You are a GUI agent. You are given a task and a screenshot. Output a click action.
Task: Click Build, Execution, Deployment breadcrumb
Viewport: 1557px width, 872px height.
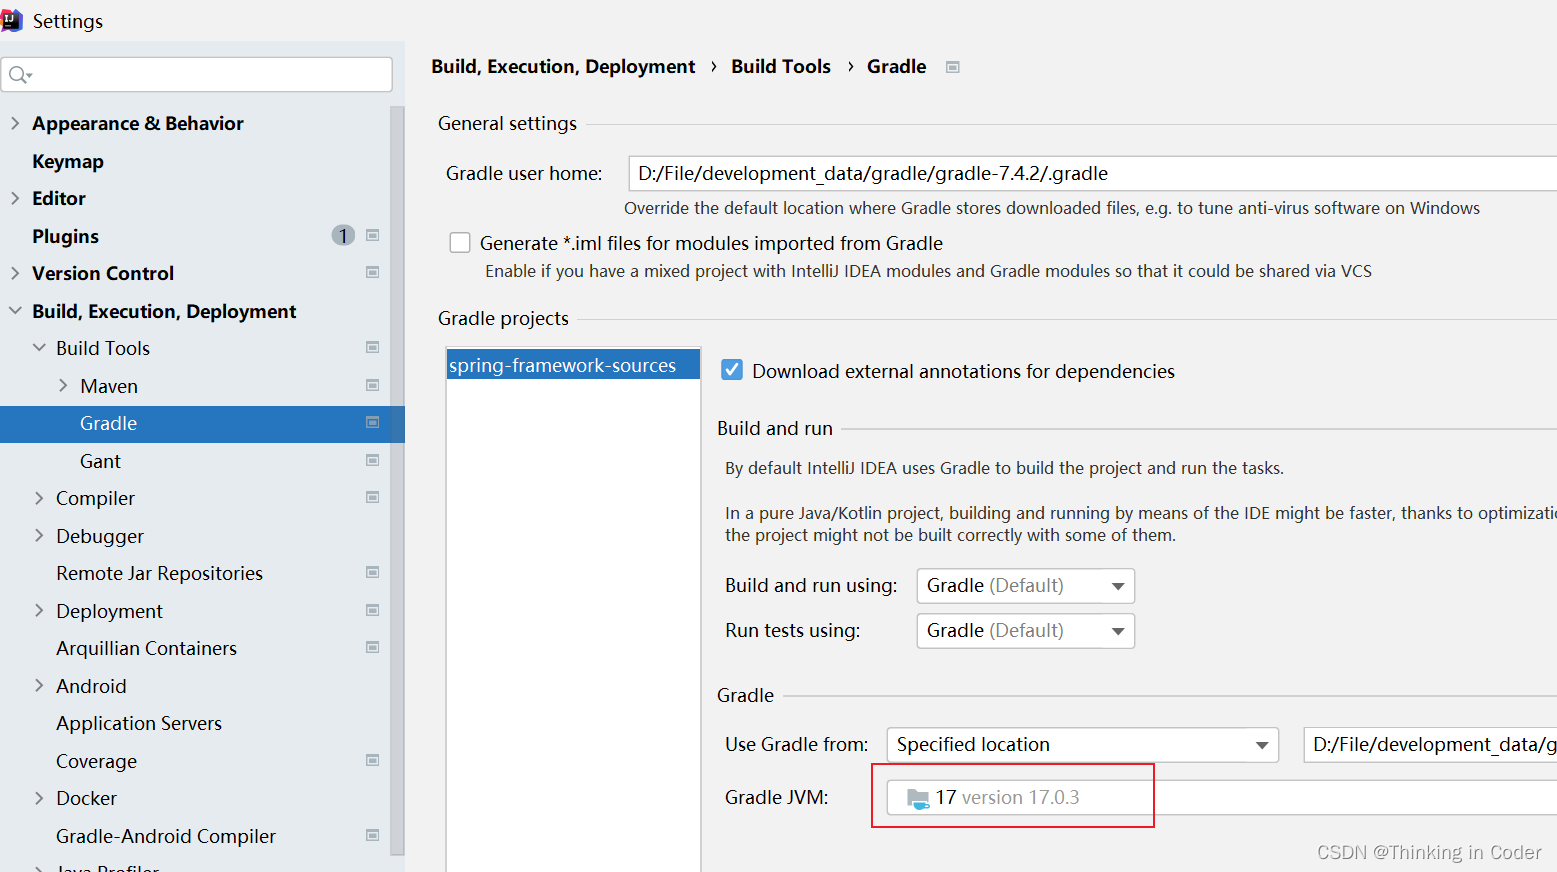click(x=563, y=67)
